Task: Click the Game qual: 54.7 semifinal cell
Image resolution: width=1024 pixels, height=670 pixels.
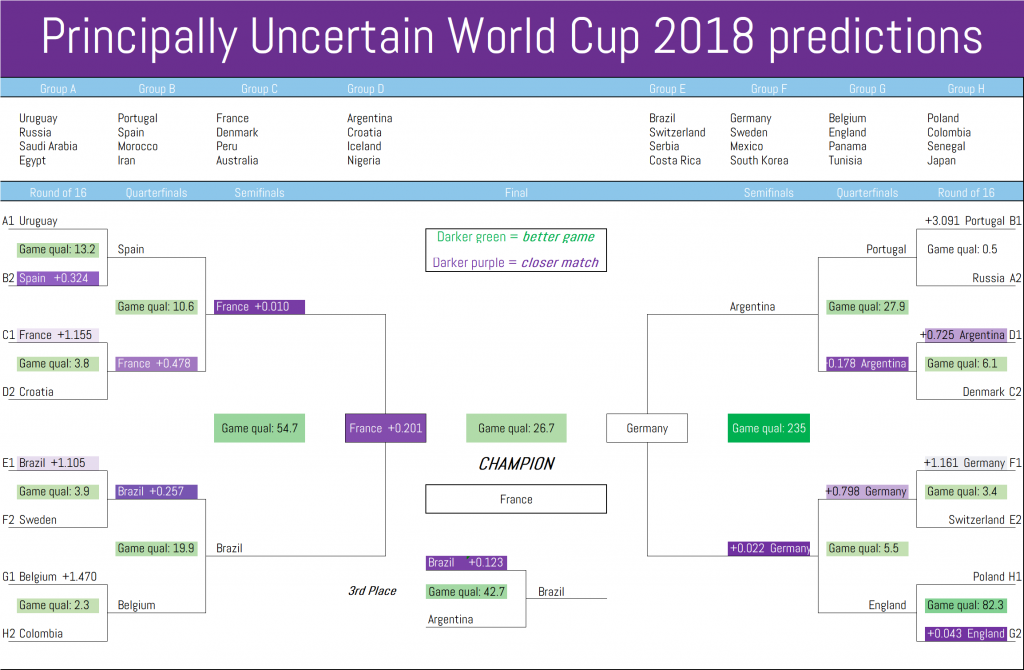Action: point(259,428)
